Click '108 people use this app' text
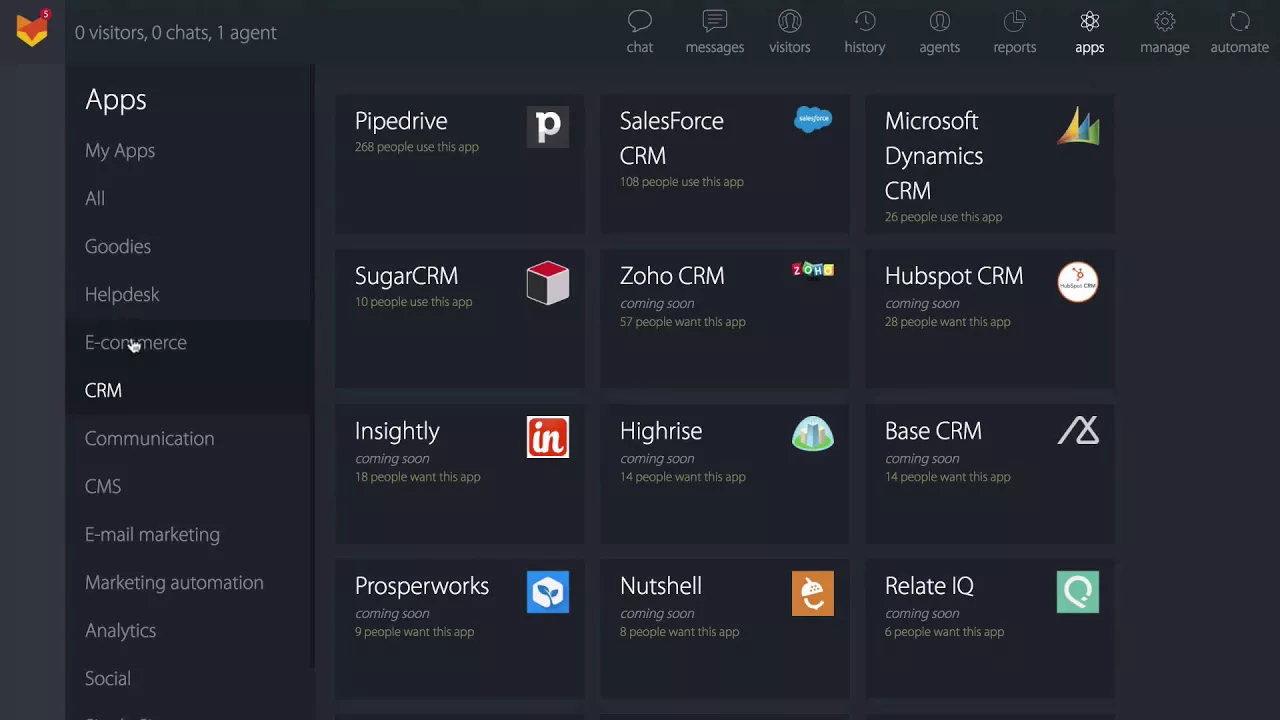Image resolution: width=1280 pixels, height=720 pixels. (682, 182)
